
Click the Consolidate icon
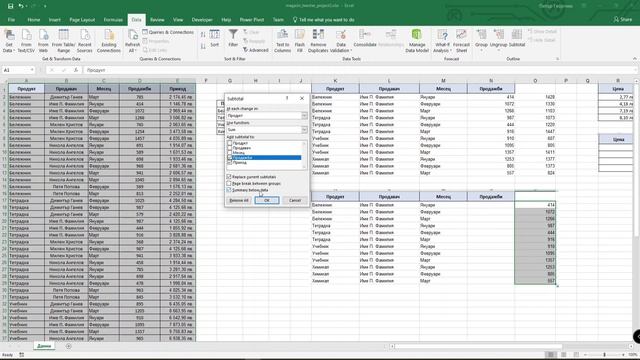click(365, 35)
